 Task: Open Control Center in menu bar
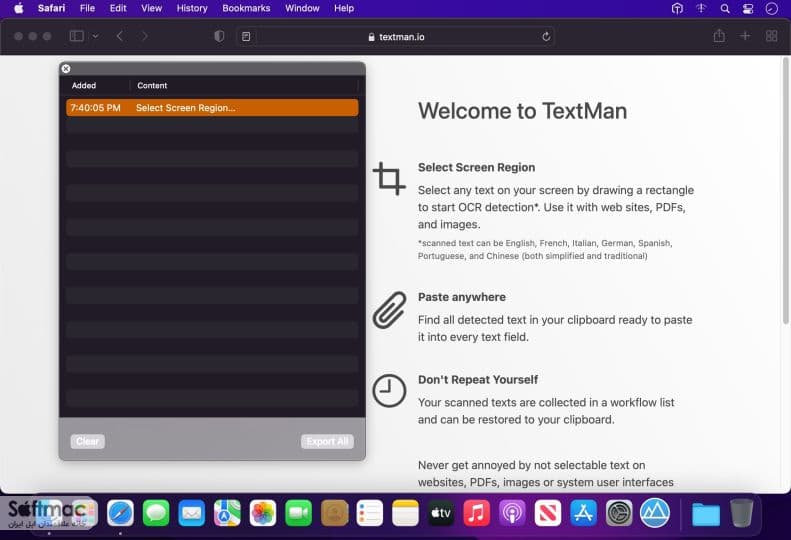click(748, 8)
